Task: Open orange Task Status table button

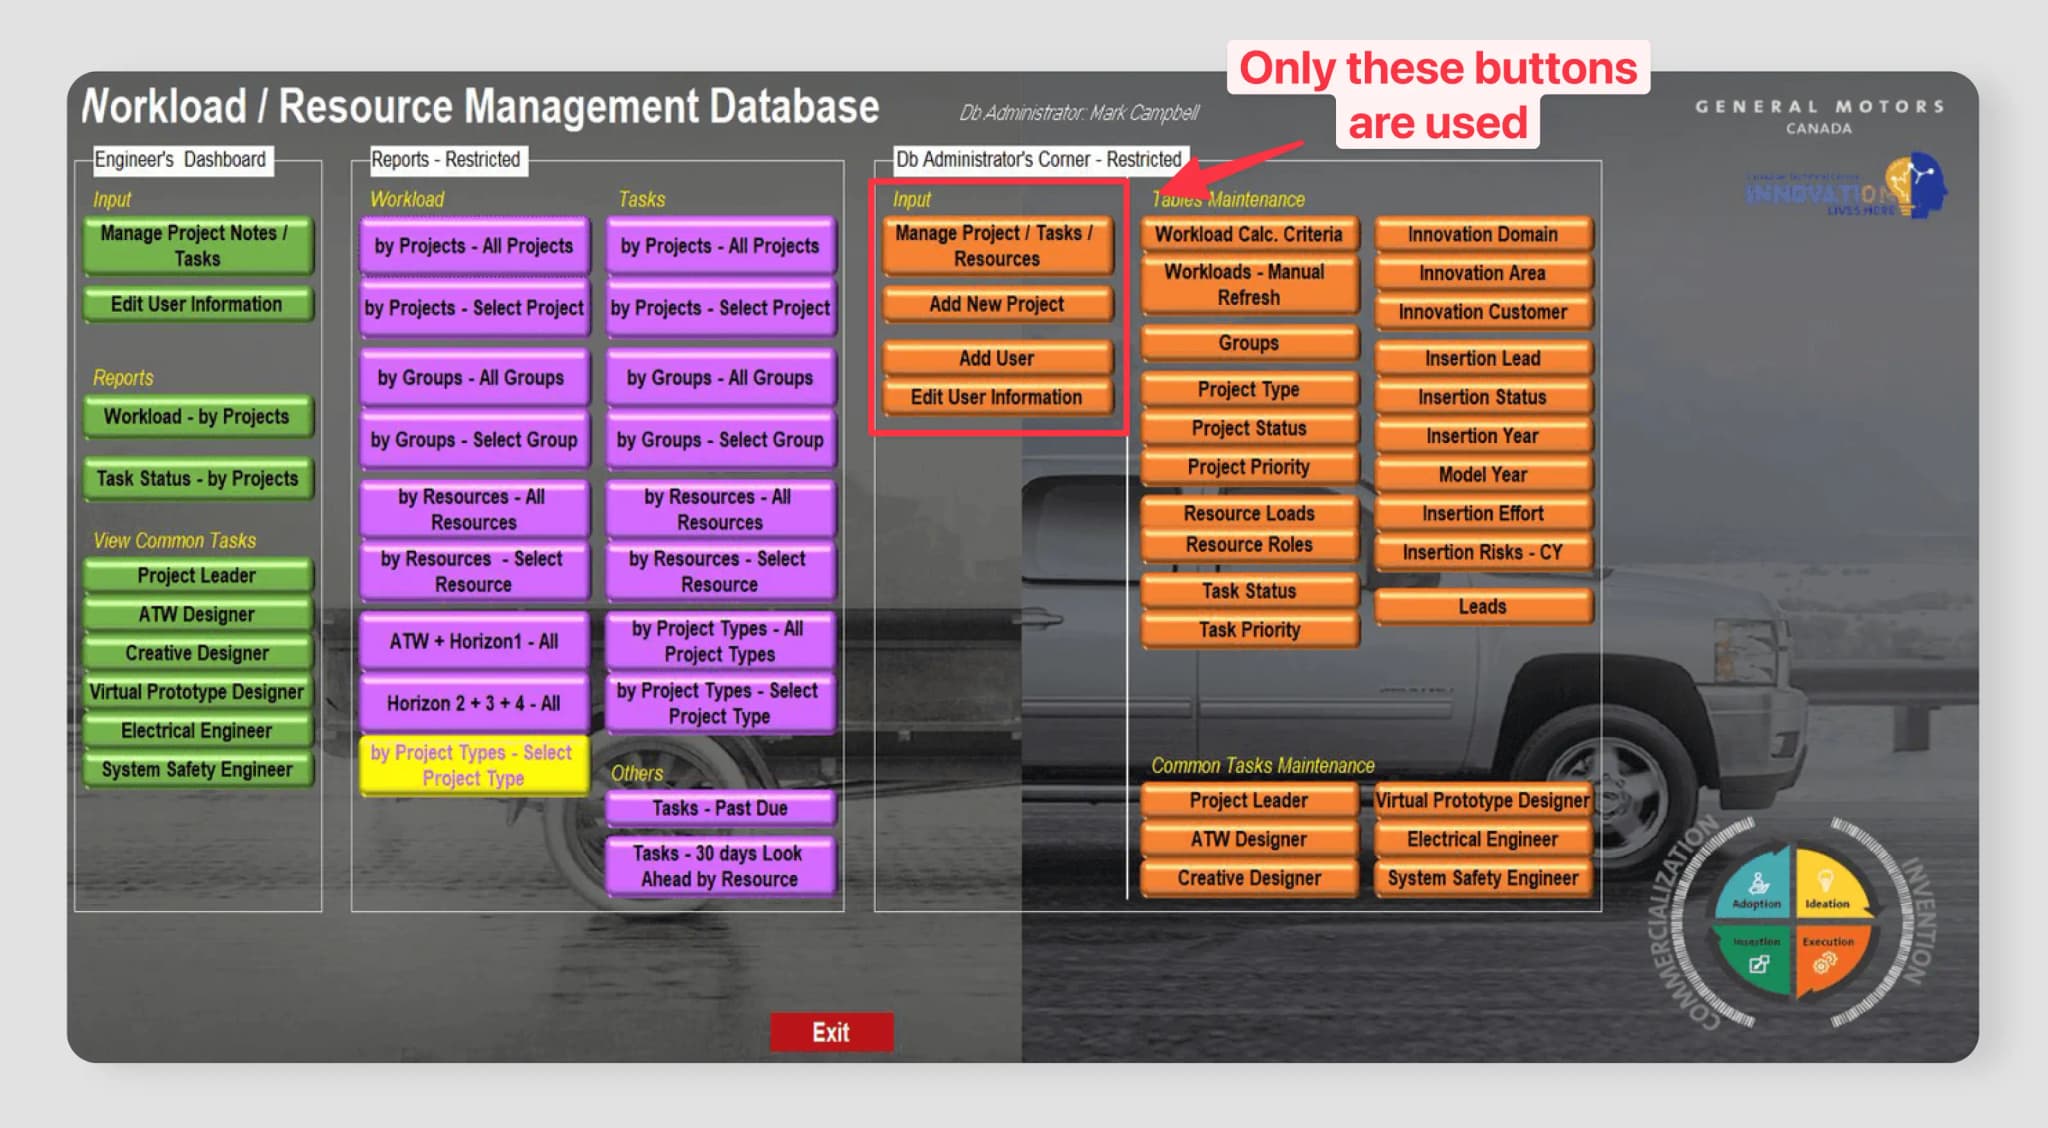Action: [1249, 591]
